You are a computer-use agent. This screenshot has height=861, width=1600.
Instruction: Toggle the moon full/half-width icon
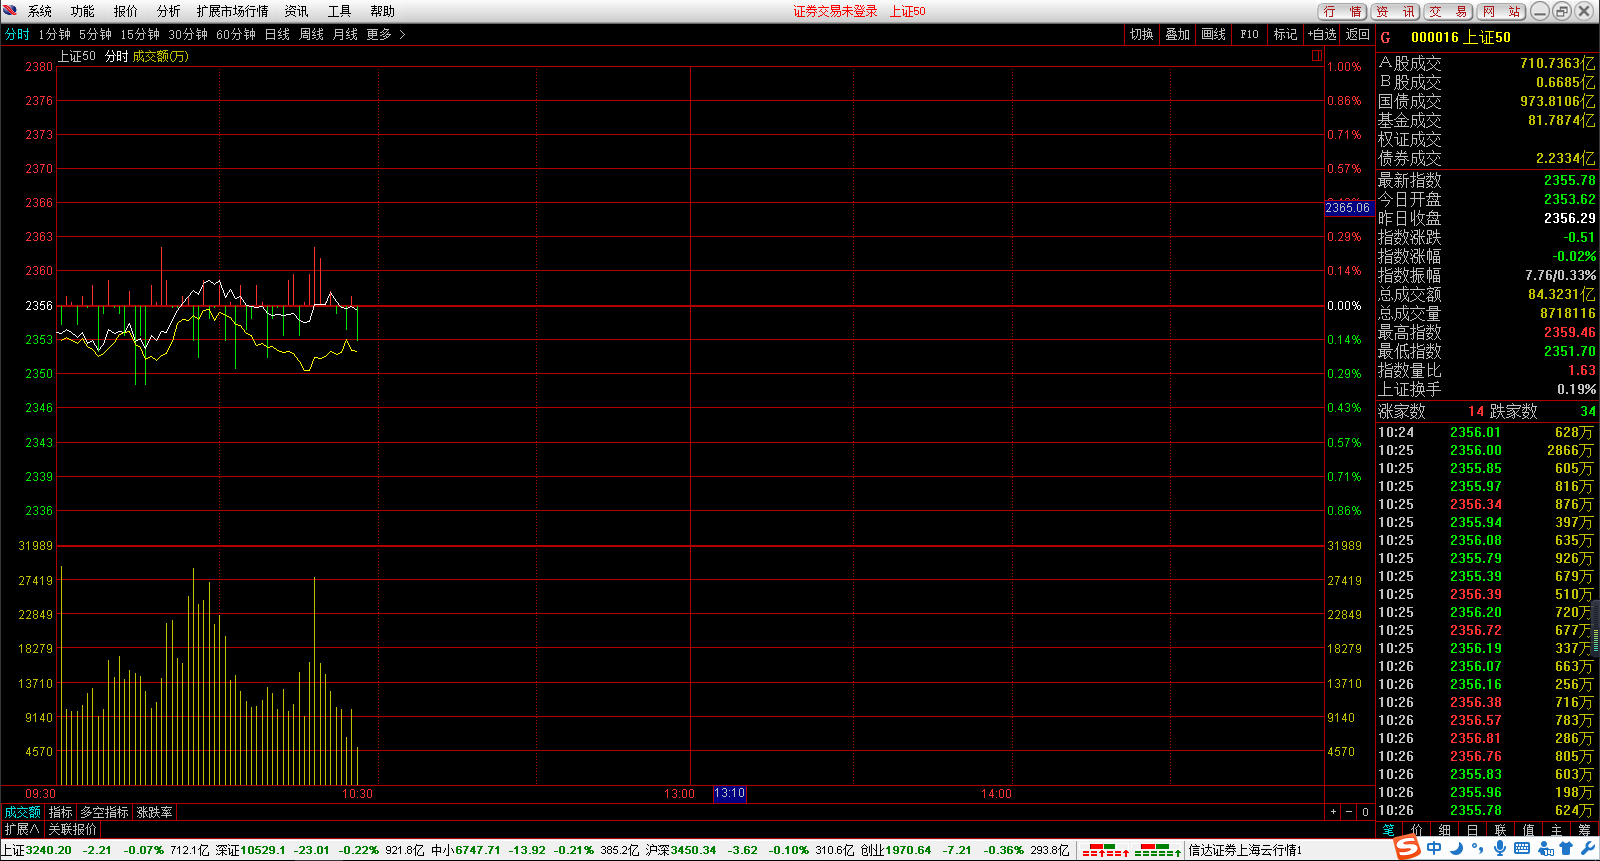tap(1456, 849)
